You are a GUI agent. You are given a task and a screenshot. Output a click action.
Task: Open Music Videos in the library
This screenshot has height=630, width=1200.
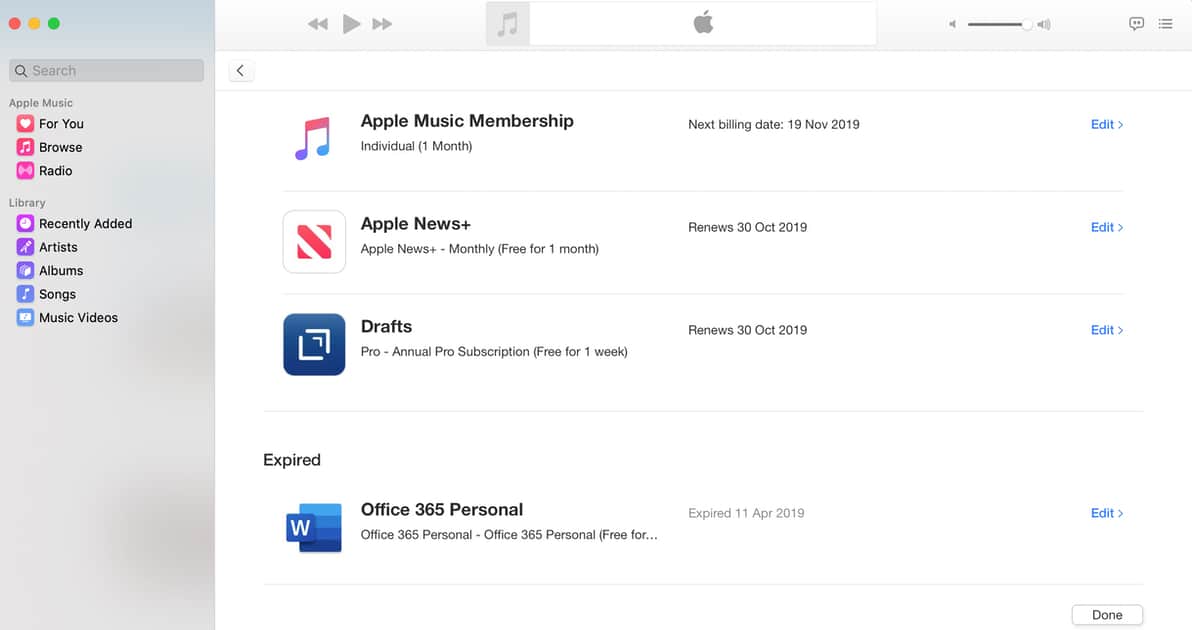coord(78,318)
